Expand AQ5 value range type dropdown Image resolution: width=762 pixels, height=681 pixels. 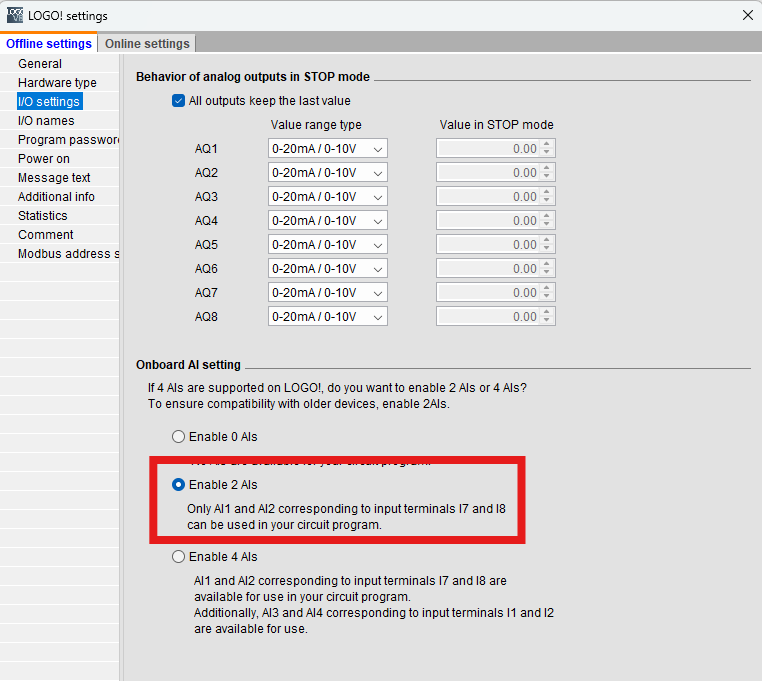[x=328, y=244]
